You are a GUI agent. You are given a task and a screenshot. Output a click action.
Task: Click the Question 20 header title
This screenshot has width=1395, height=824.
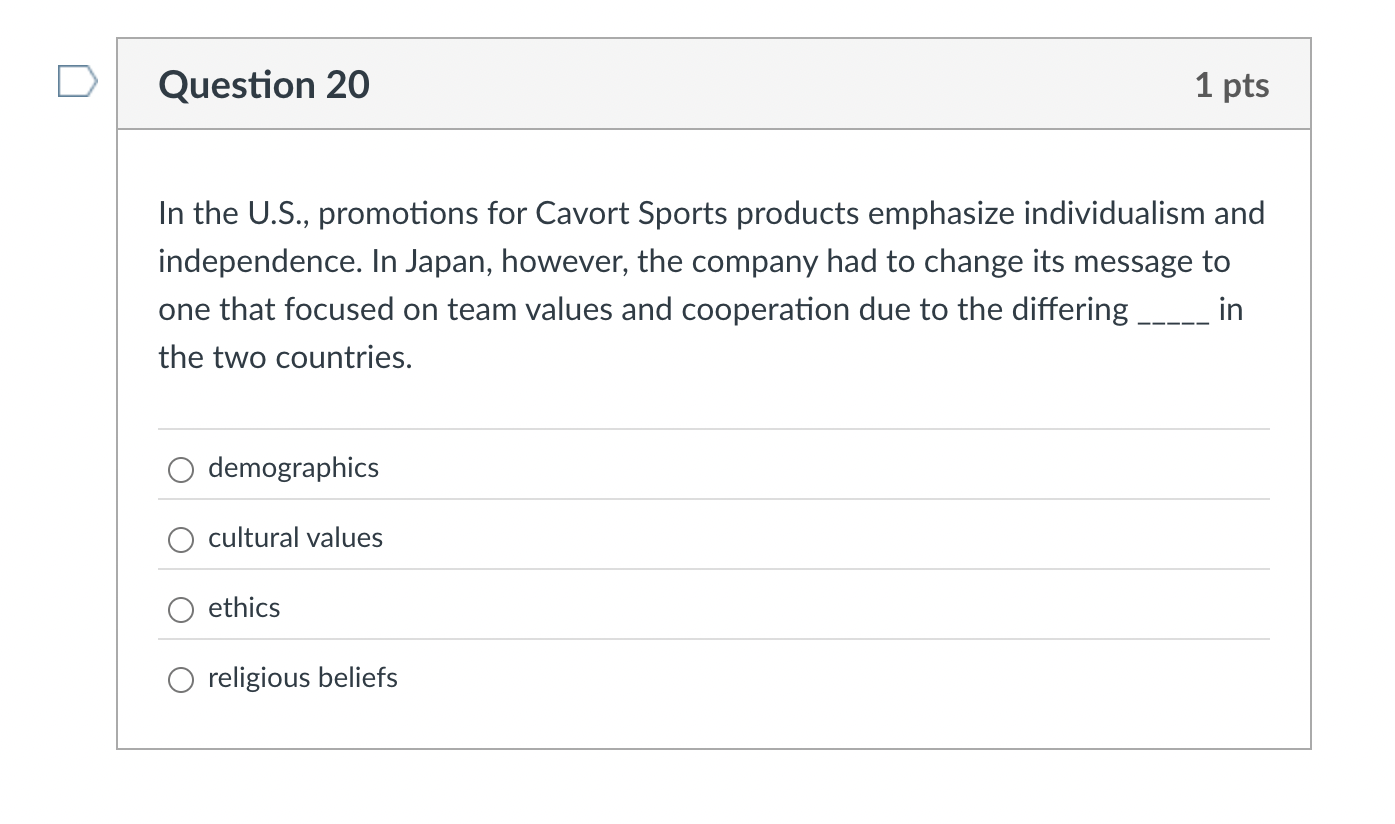pos(264,85)
